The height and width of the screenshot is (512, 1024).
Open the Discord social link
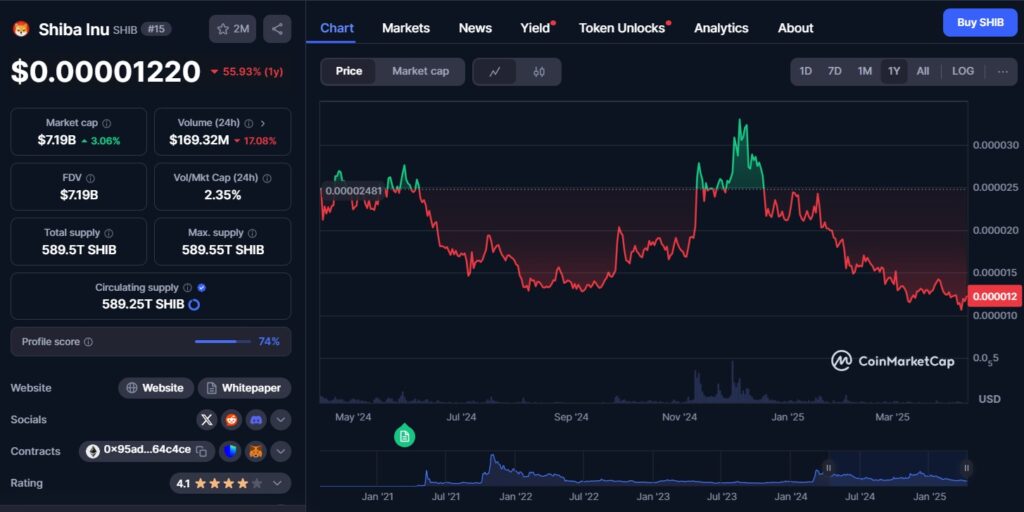click(x=256, y=420)
